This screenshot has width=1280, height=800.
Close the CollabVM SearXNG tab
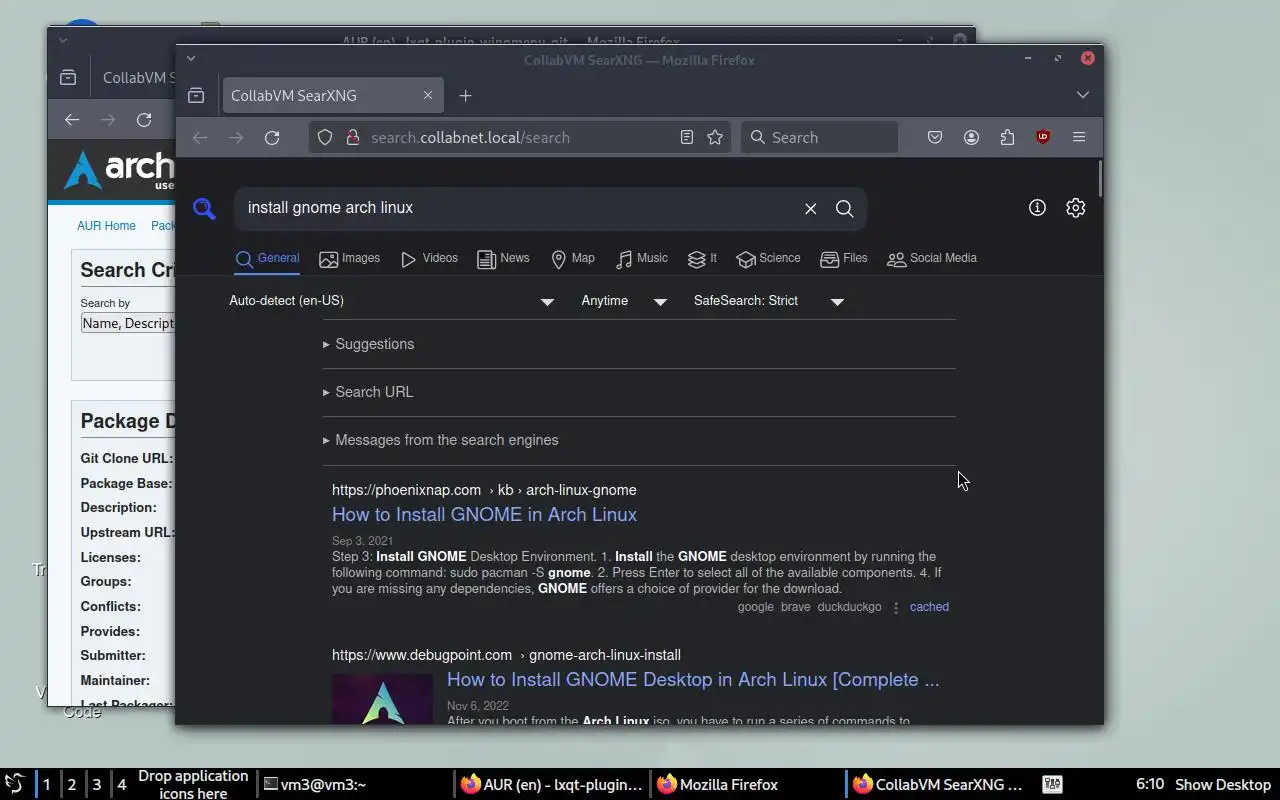(x=428, y=95)
